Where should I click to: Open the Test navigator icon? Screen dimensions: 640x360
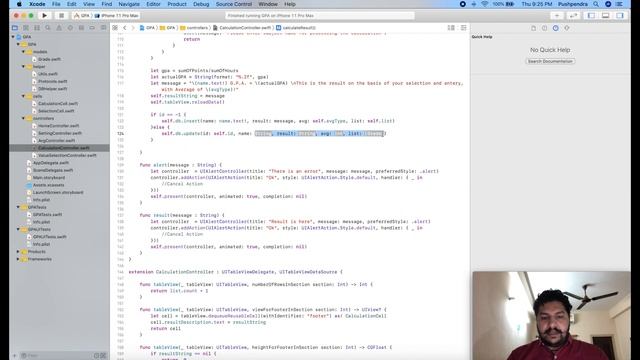click(70, 28)
